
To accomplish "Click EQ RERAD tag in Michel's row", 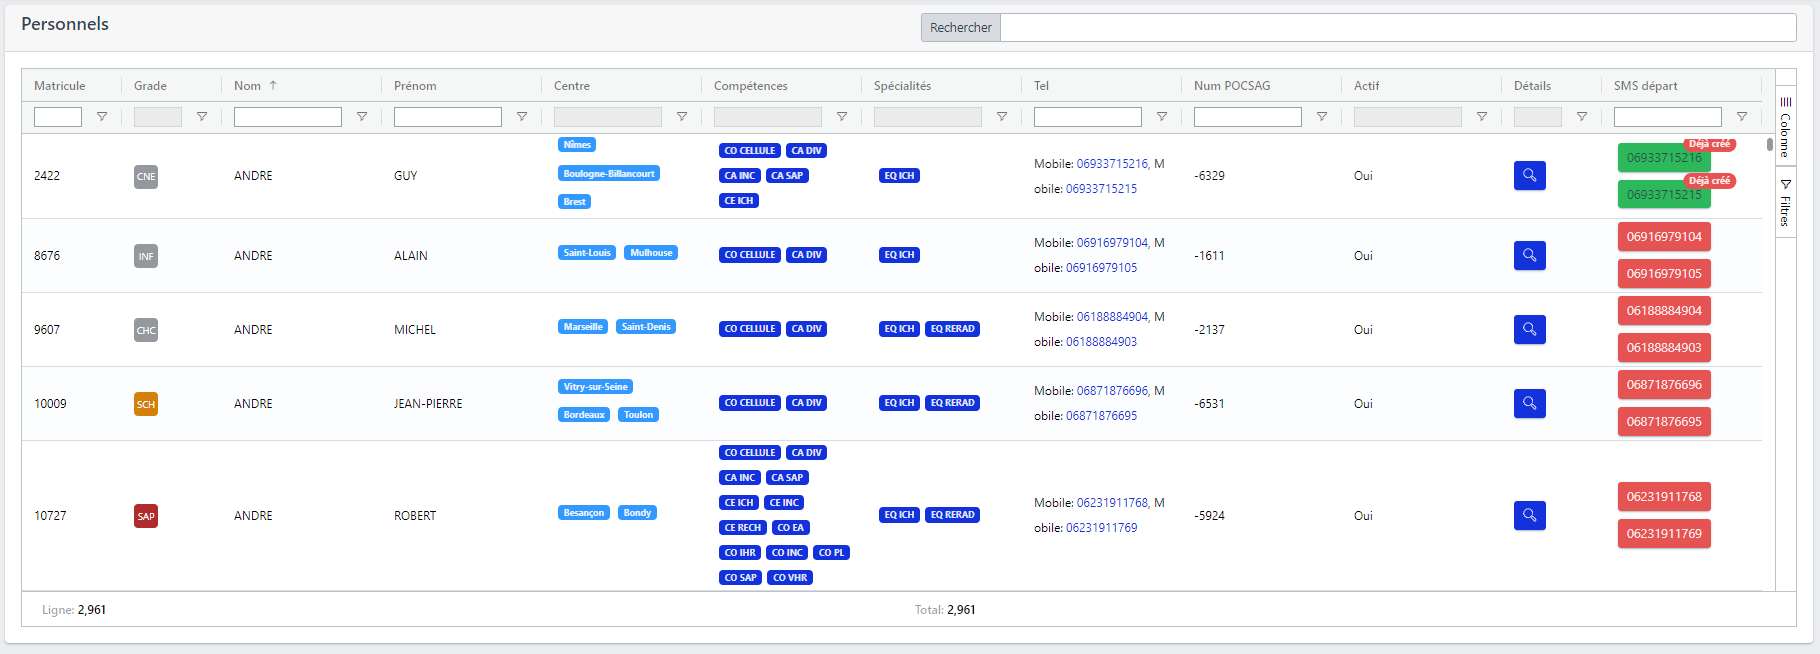I will (x=952, y=329).
